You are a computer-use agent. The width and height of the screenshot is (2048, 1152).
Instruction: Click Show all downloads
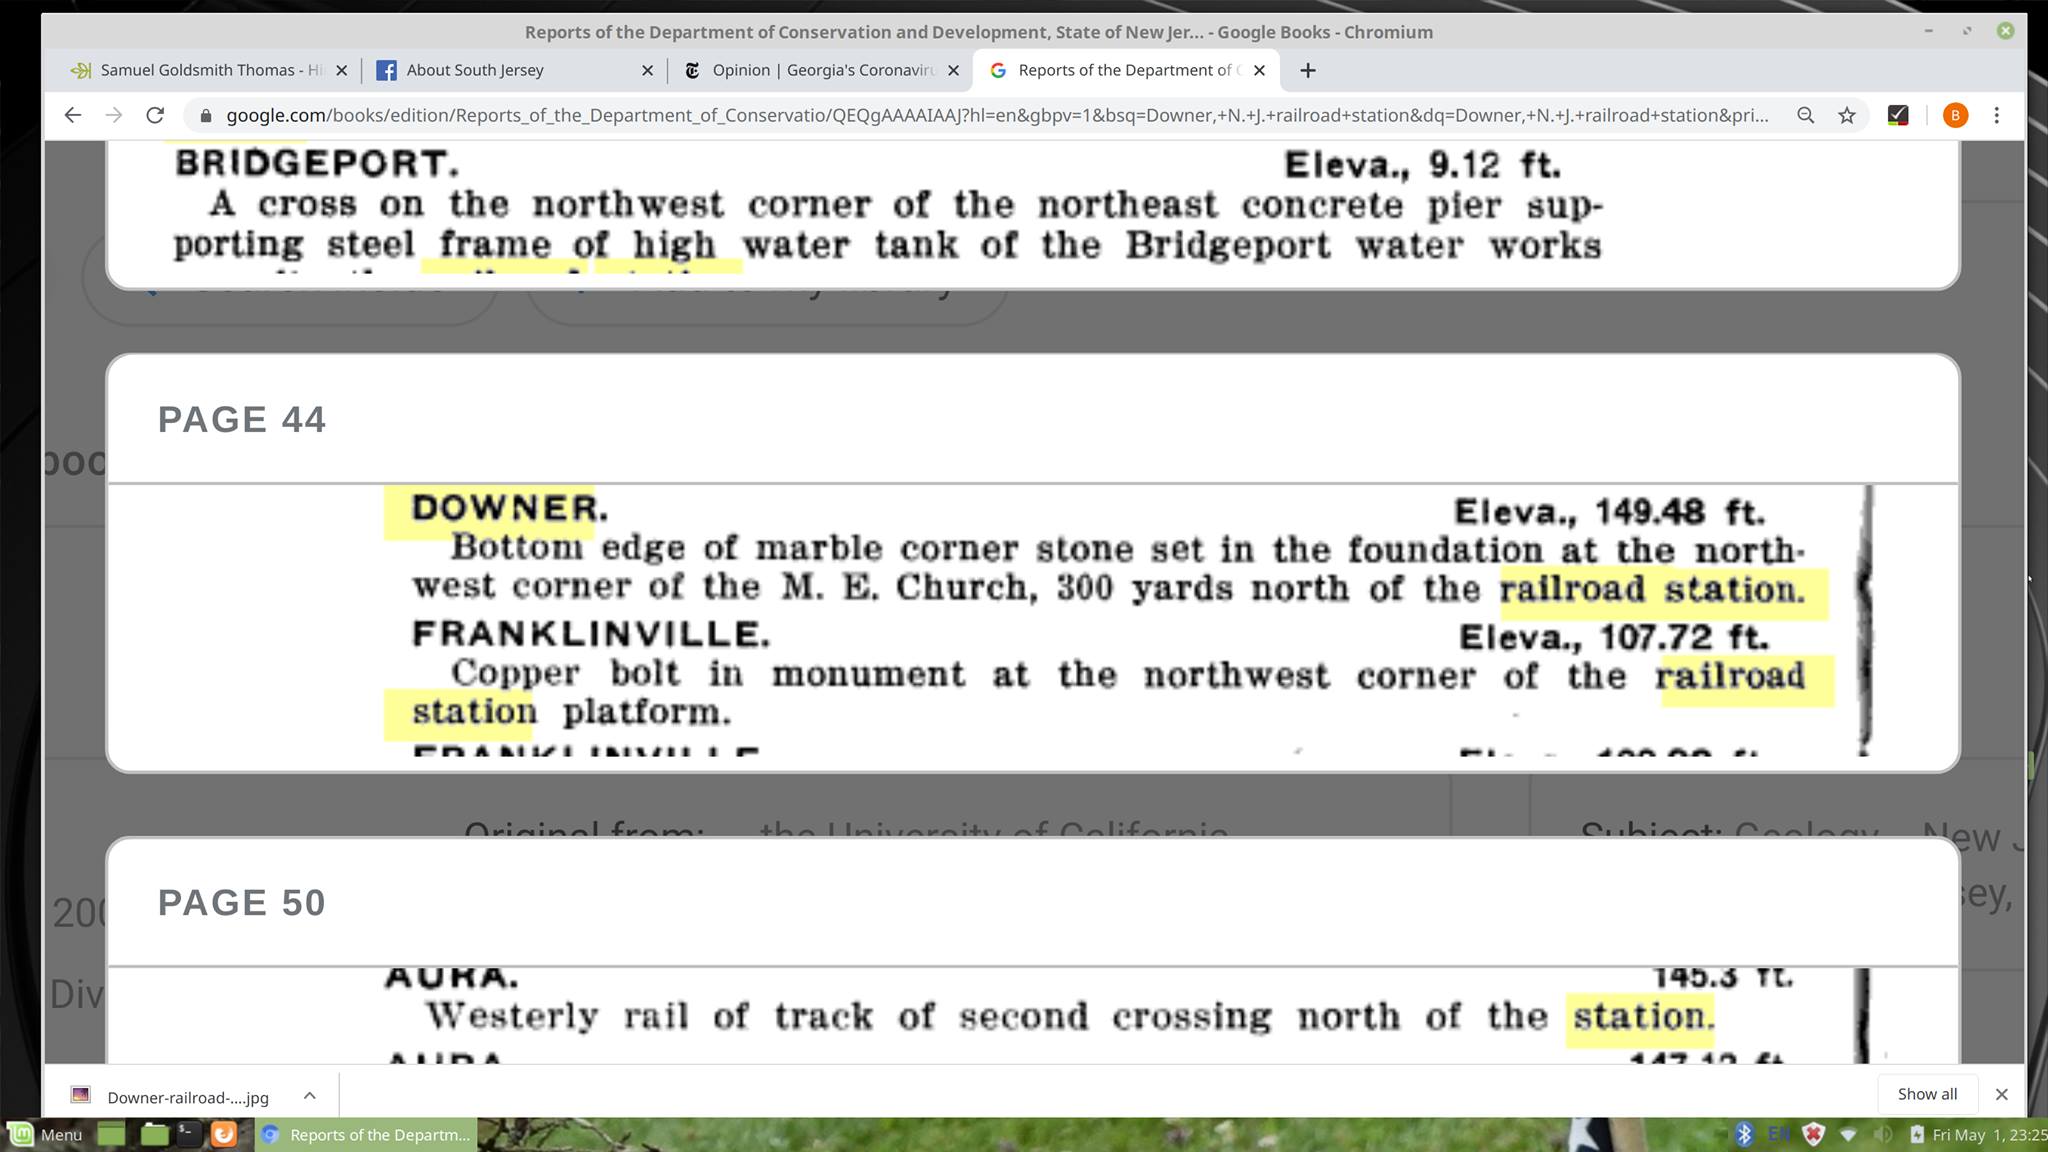1927,1094
